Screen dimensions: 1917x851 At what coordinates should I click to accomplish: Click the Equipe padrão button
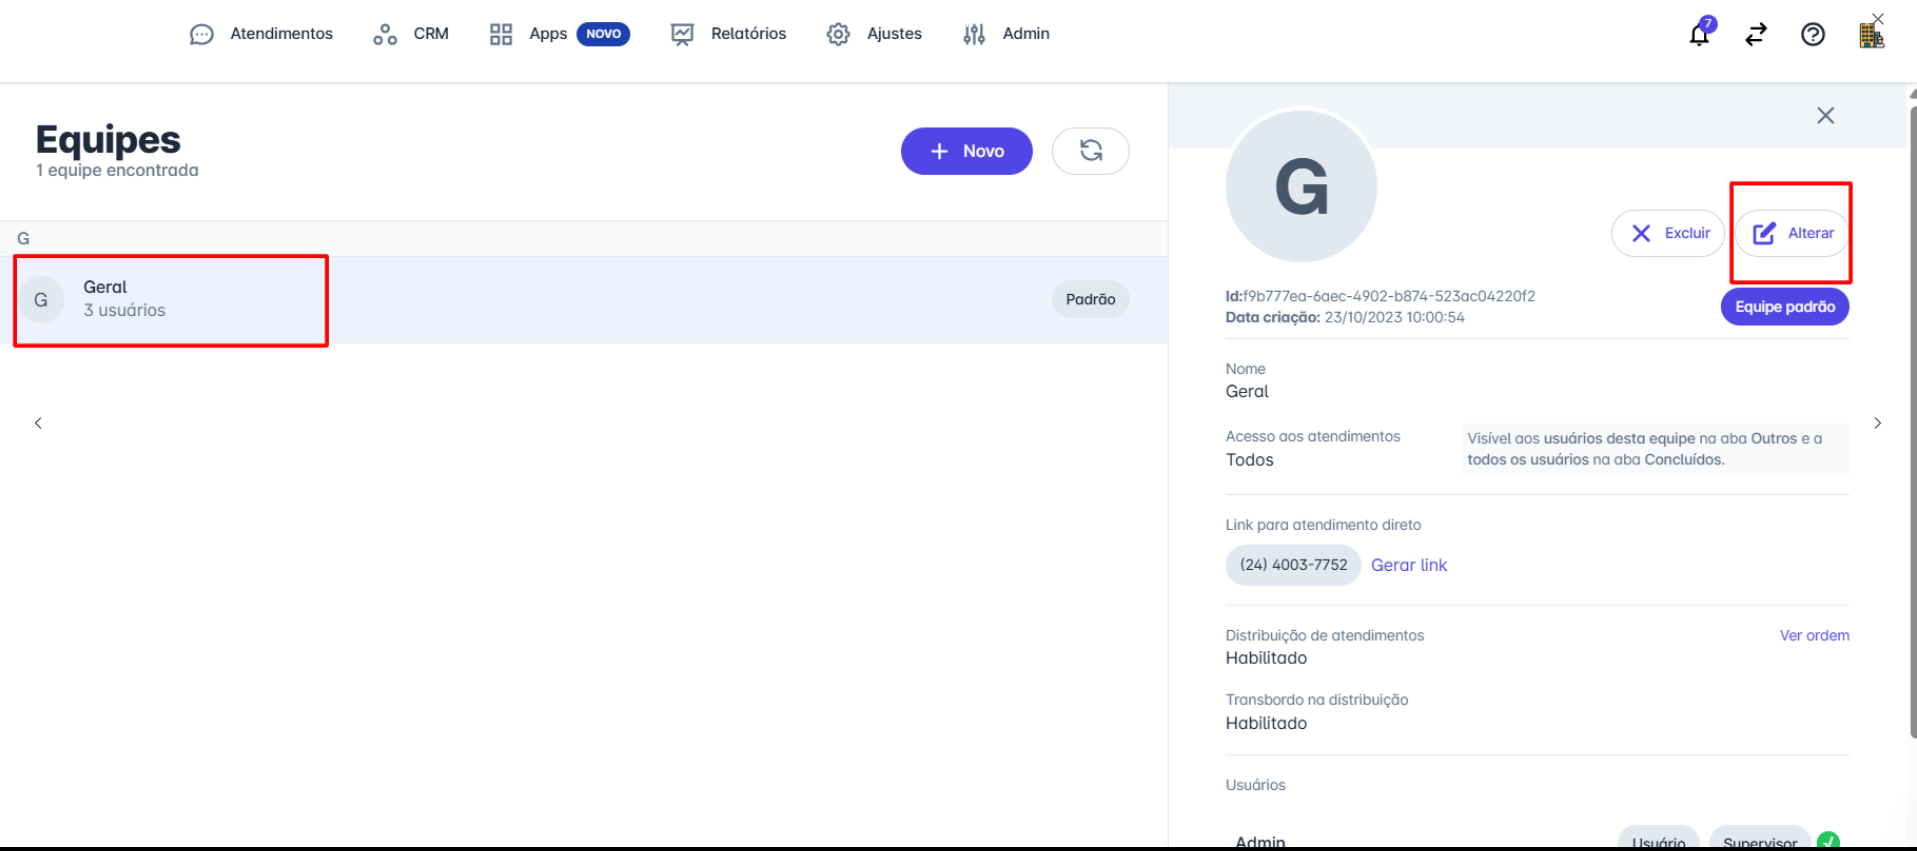point(1784,307)
